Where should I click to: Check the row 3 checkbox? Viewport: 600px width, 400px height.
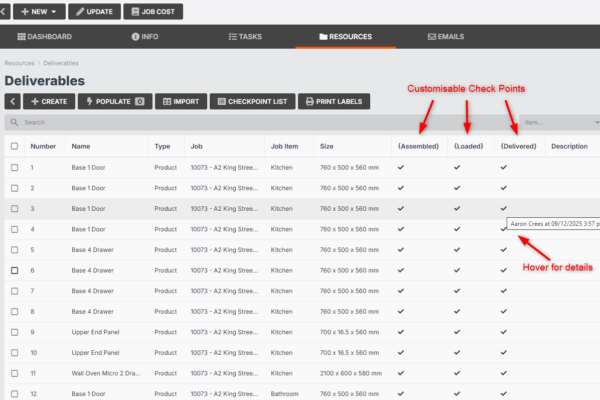(x=15, y=209)
